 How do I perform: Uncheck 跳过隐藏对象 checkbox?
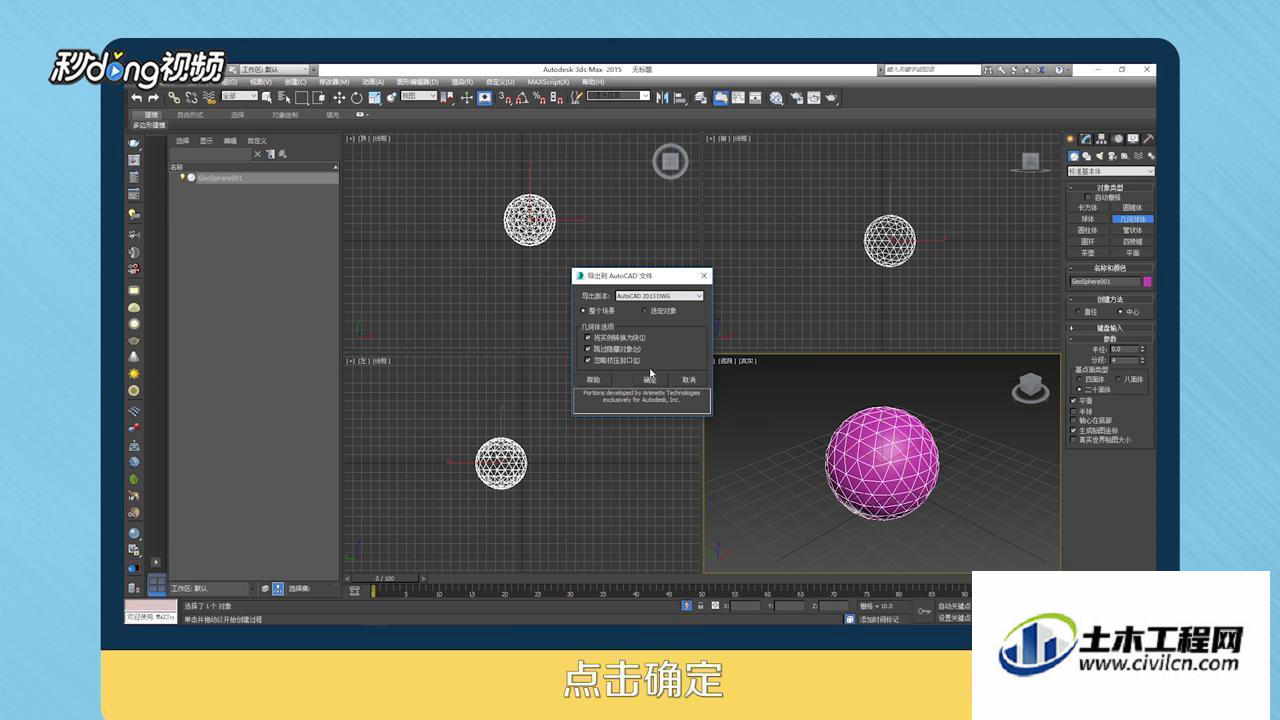click(588, 348)
